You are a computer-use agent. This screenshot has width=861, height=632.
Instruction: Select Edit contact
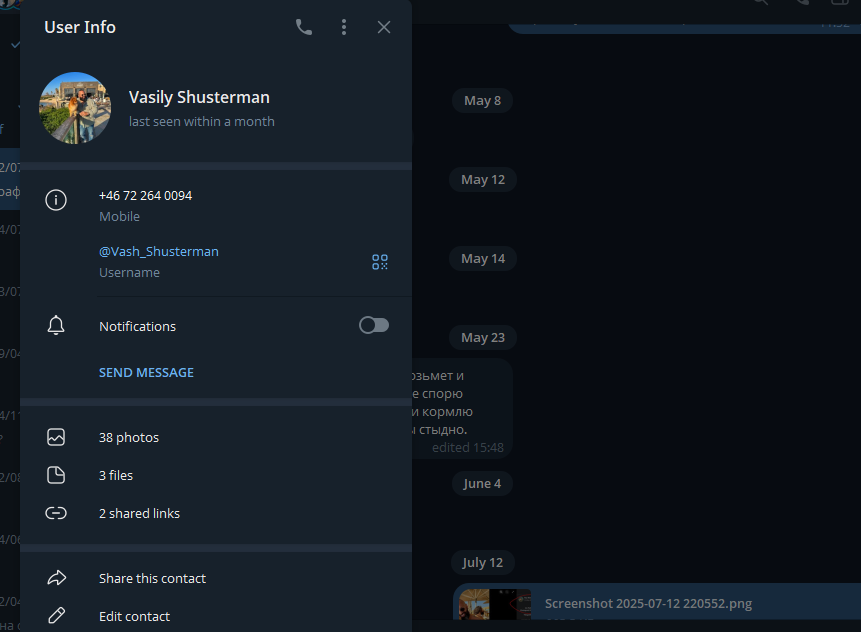[x=134, y=616]
